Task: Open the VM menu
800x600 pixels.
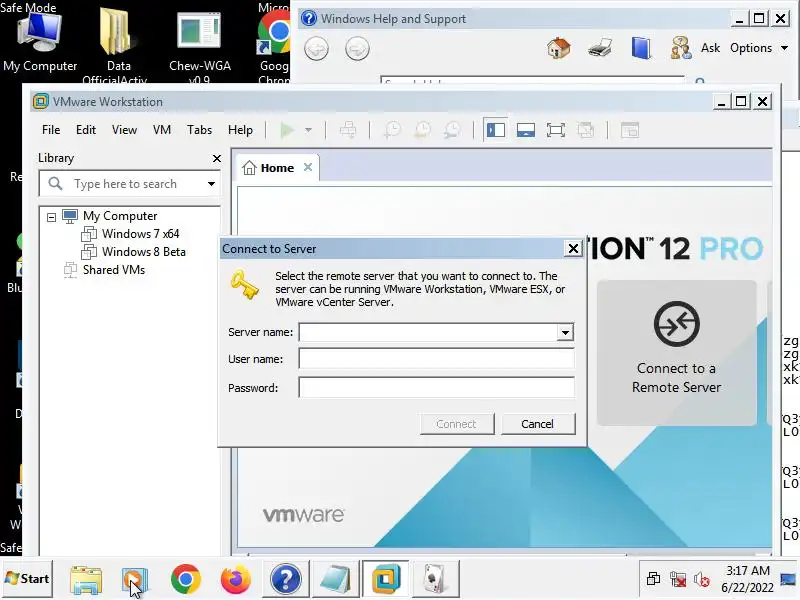Action: [x=162, y=130]
